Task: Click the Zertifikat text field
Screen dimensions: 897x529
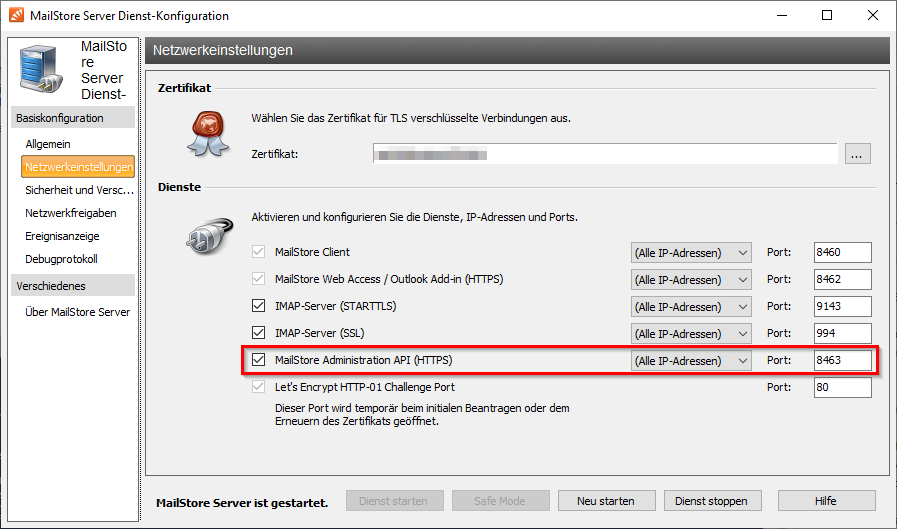Action: point(605,154)
